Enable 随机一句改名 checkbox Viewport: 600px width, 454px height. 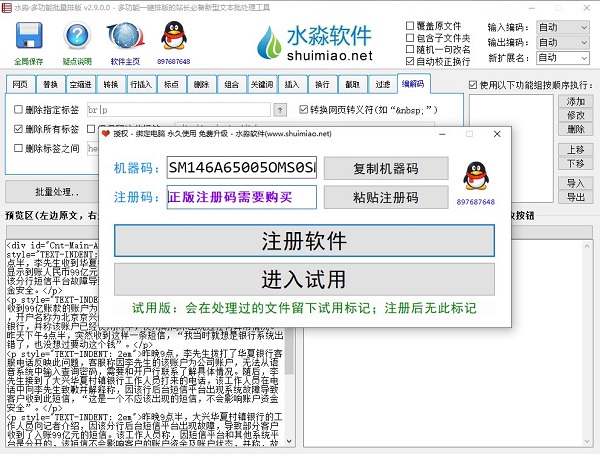(410, 49)
